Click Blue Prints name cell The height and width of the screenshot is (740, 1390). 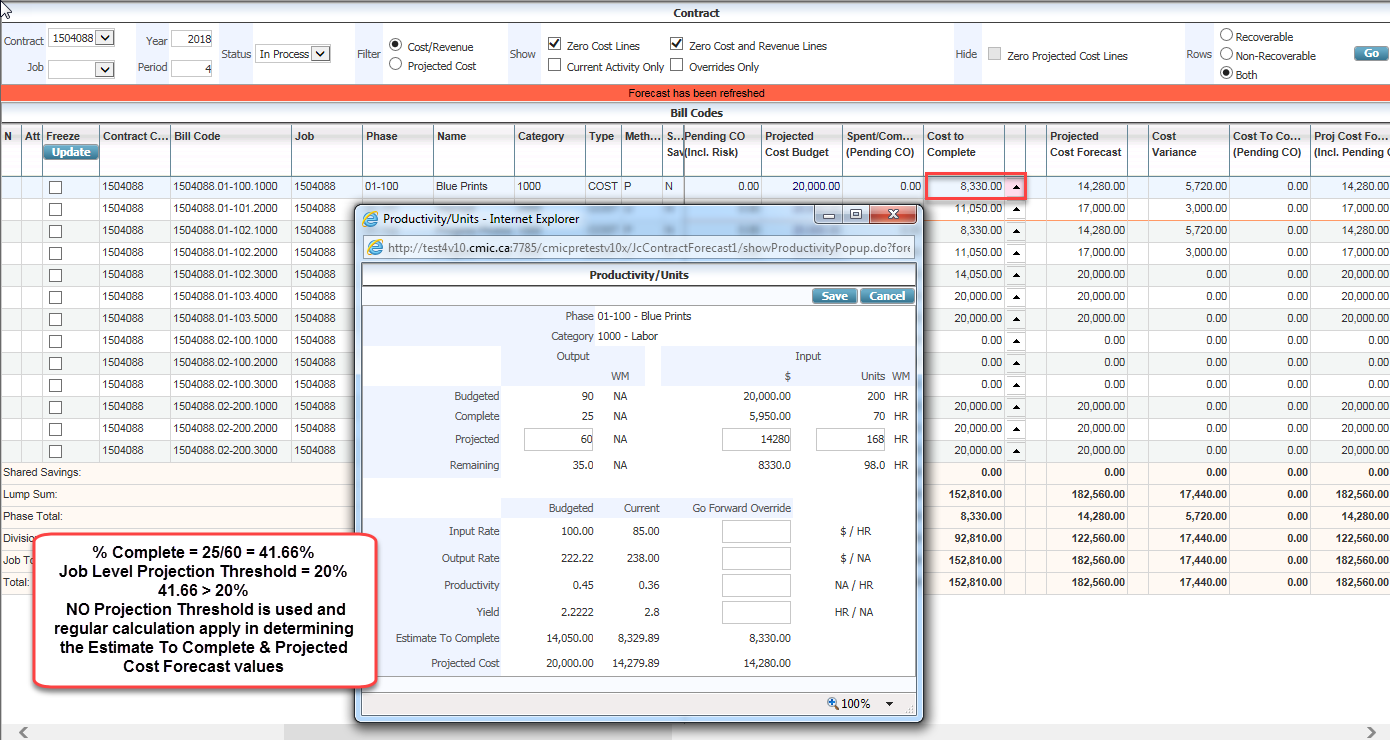[474, 187]
